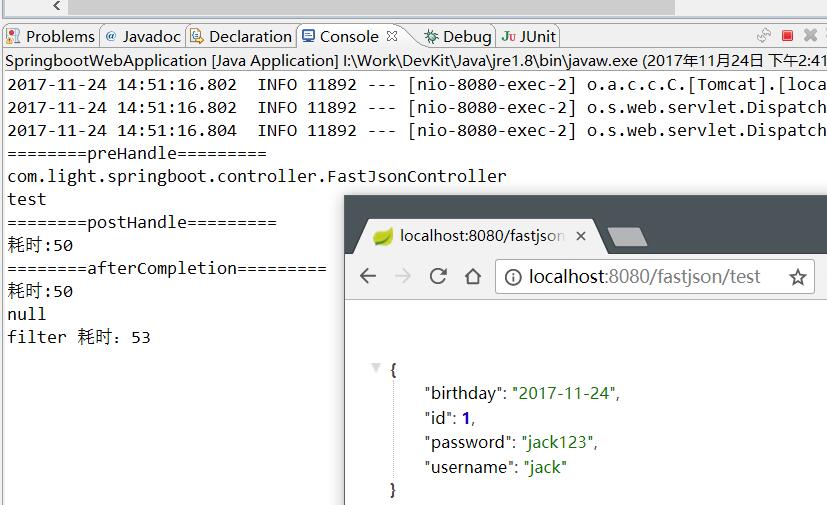
Task: Go to the browser home page icon
Action: [x=473, y=276]
